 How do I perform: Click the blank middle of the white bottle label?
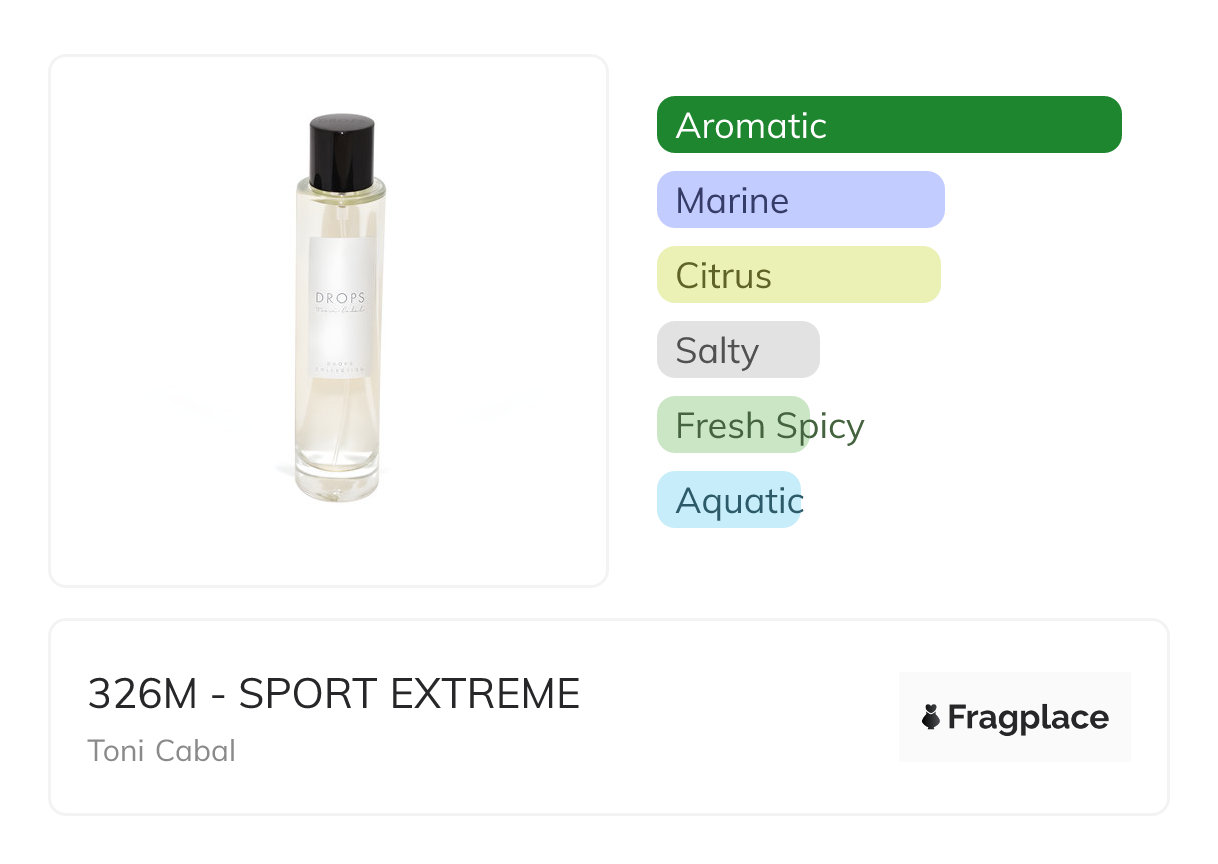click(x=340, y=338)
